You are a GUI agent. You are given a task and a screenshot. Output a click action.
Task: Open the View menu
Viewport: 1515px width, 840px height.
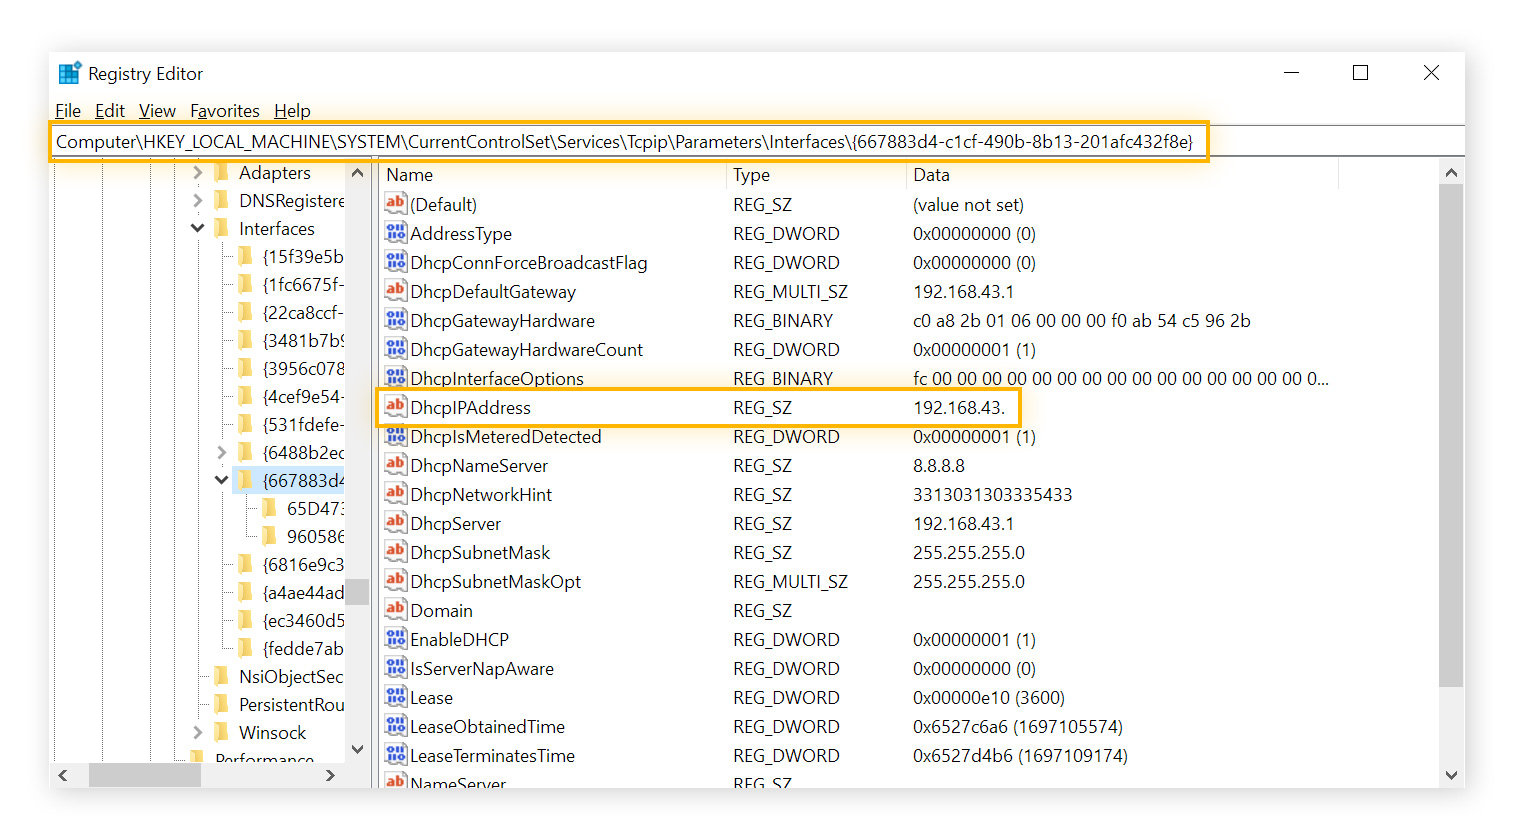coord(157,110)
